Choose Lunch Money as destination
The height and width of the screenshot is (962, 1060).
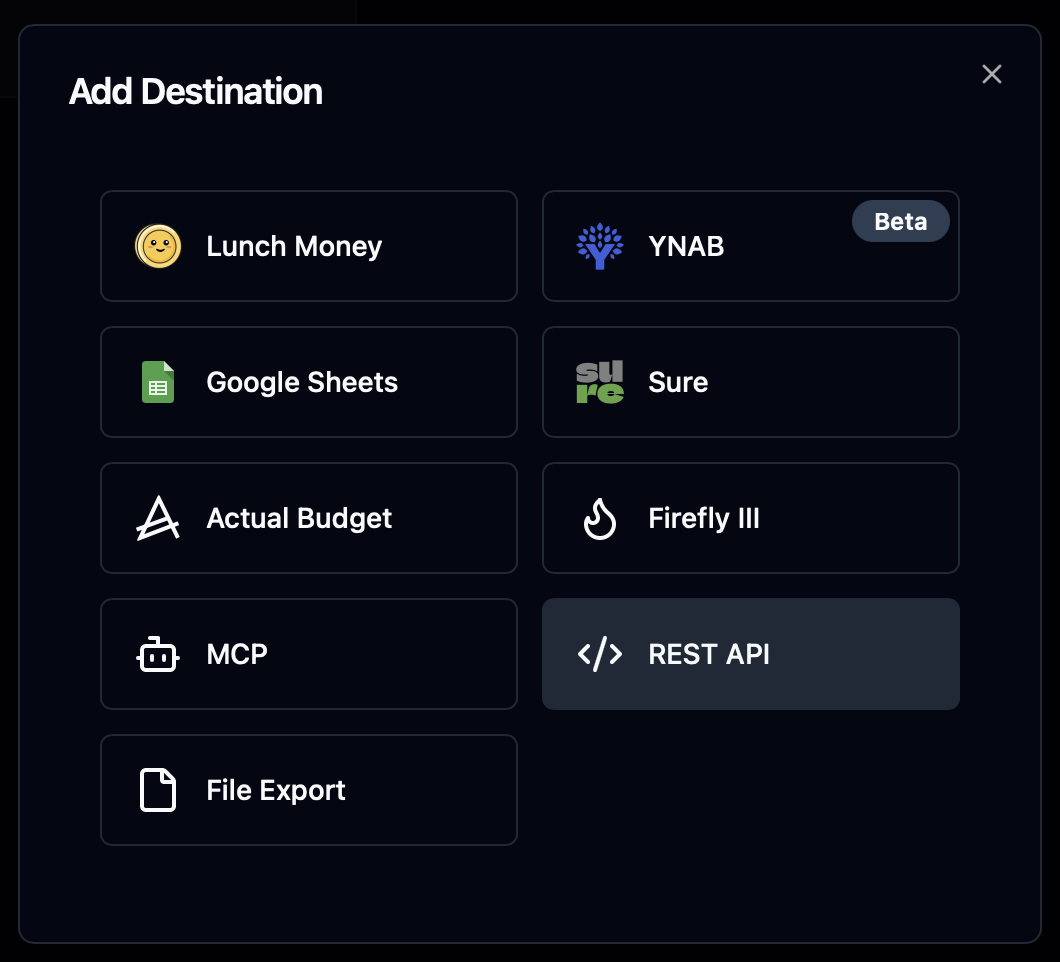[309, 246]
